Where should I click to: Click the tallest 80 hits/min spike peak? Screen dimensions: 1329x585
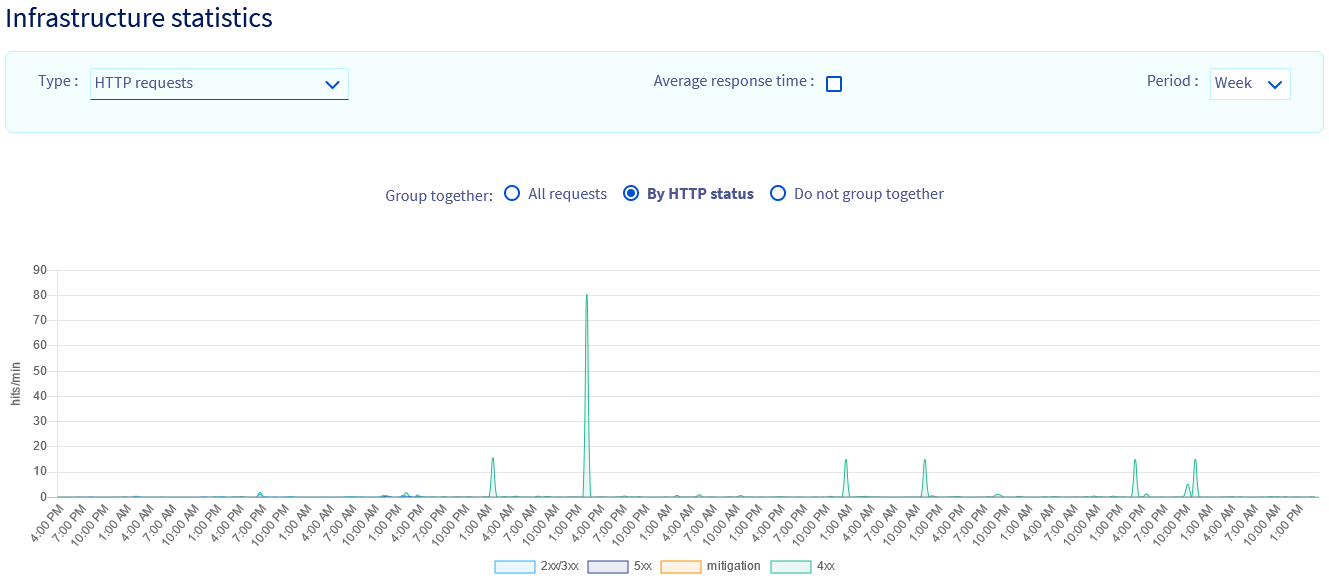tap(587, 296)
